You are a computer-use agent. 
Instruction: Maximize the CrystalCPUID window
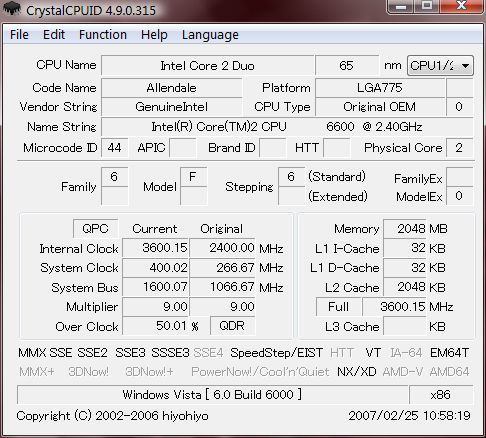click(427, 7)
